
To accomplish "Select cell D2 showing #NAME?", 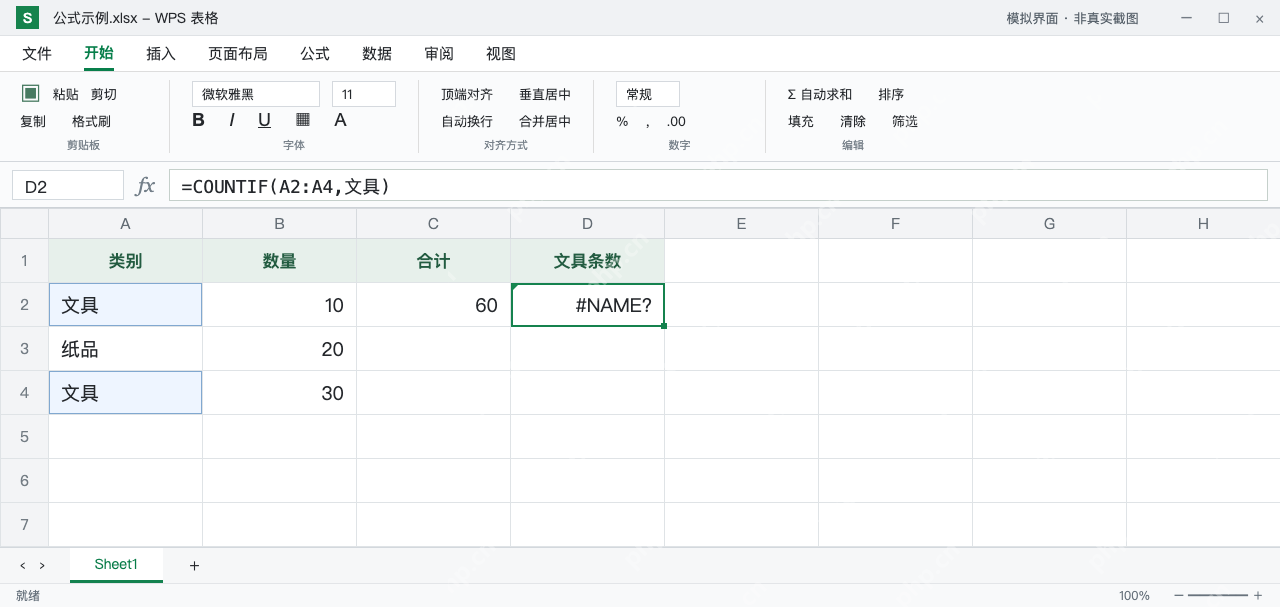I will [588, 305].
